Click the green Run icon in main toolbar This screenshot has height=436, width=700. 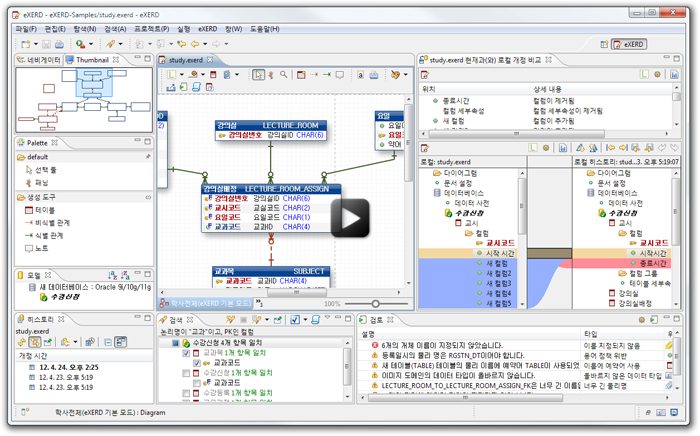point(80,44)
